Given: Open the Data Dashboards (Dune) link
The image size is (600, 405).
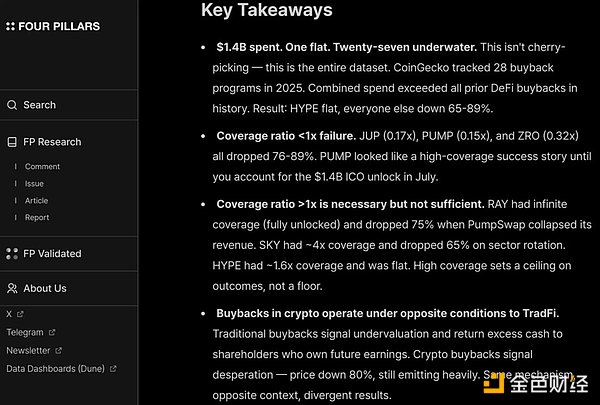Looking at the screenshot, I should [55, 369].
